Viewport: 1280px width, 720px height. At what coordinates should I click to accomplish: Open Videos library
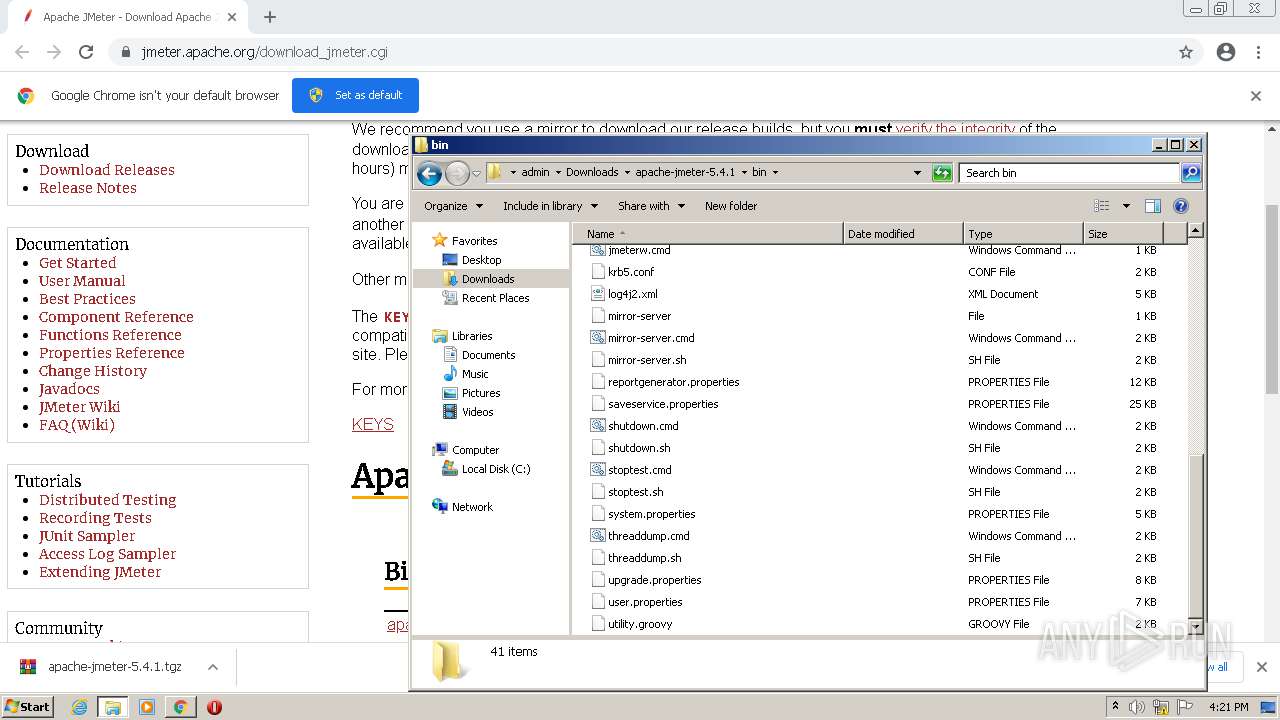click(x=477, y=412)
